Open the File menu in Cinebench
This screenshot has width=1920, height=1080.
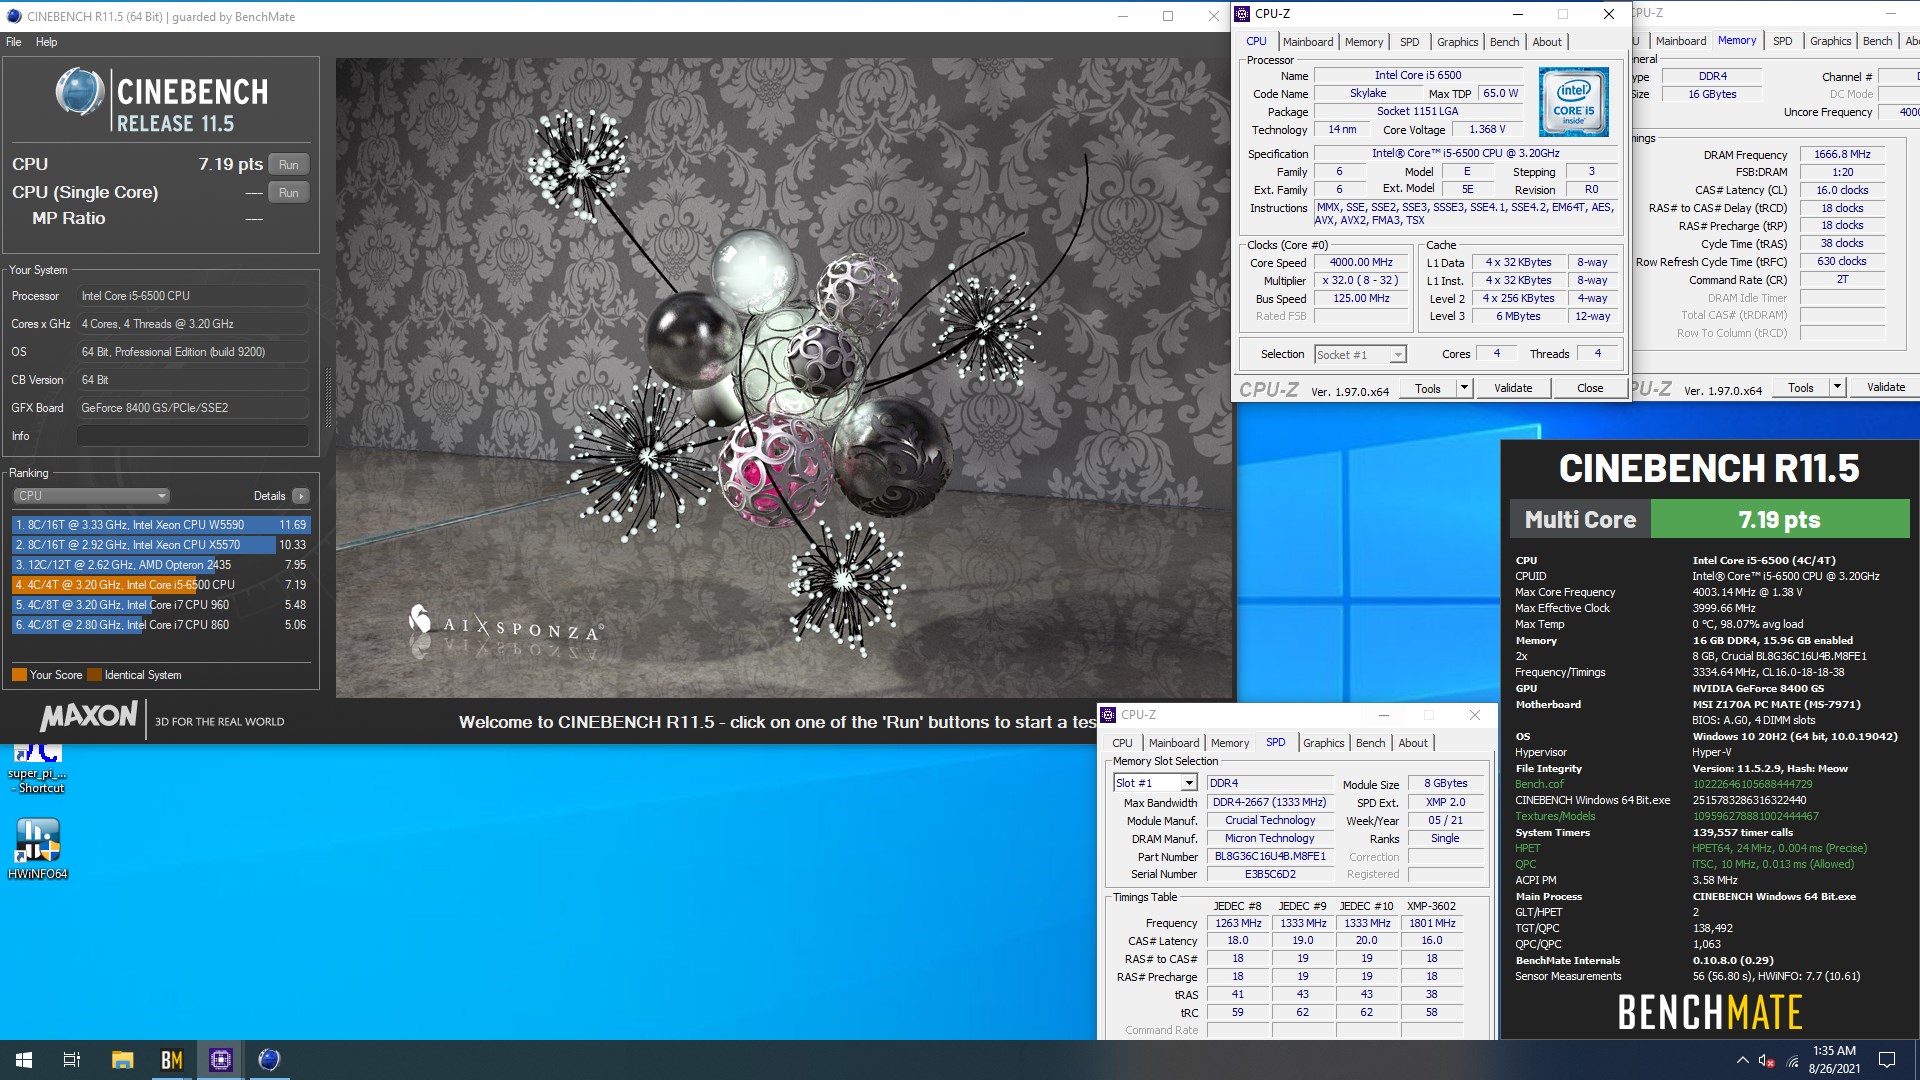[x=14, y=42]
